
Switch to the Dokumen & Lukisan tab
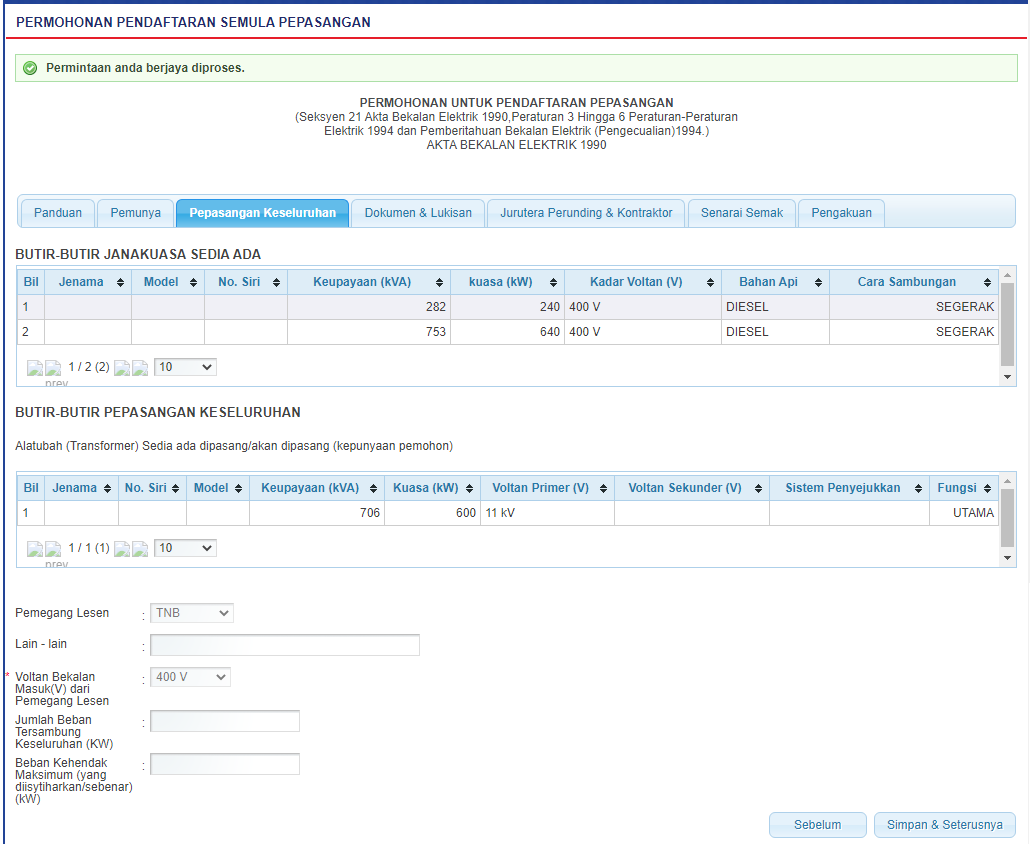pyautogui.click(x=418, y=213)
